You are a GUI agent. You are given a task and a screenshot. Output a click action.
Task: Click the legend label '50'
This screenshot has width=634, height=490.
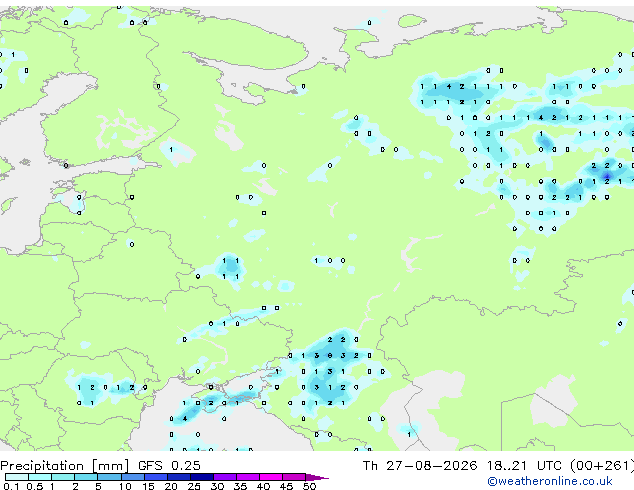(310, 486)
